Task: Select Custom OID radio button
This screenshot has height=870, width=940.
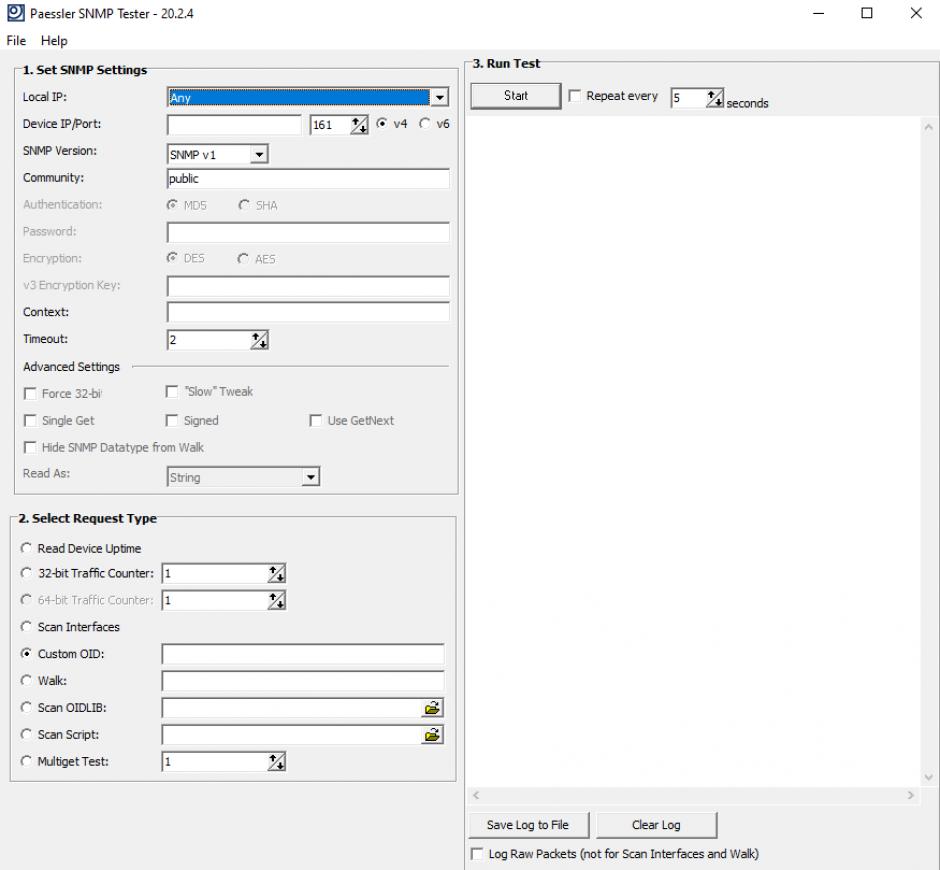Action: (26, 654)
